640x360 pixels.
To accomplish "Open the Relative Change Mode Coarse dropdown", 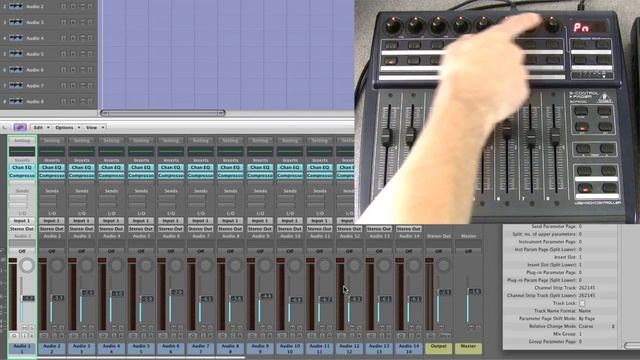I will (597, 326).
